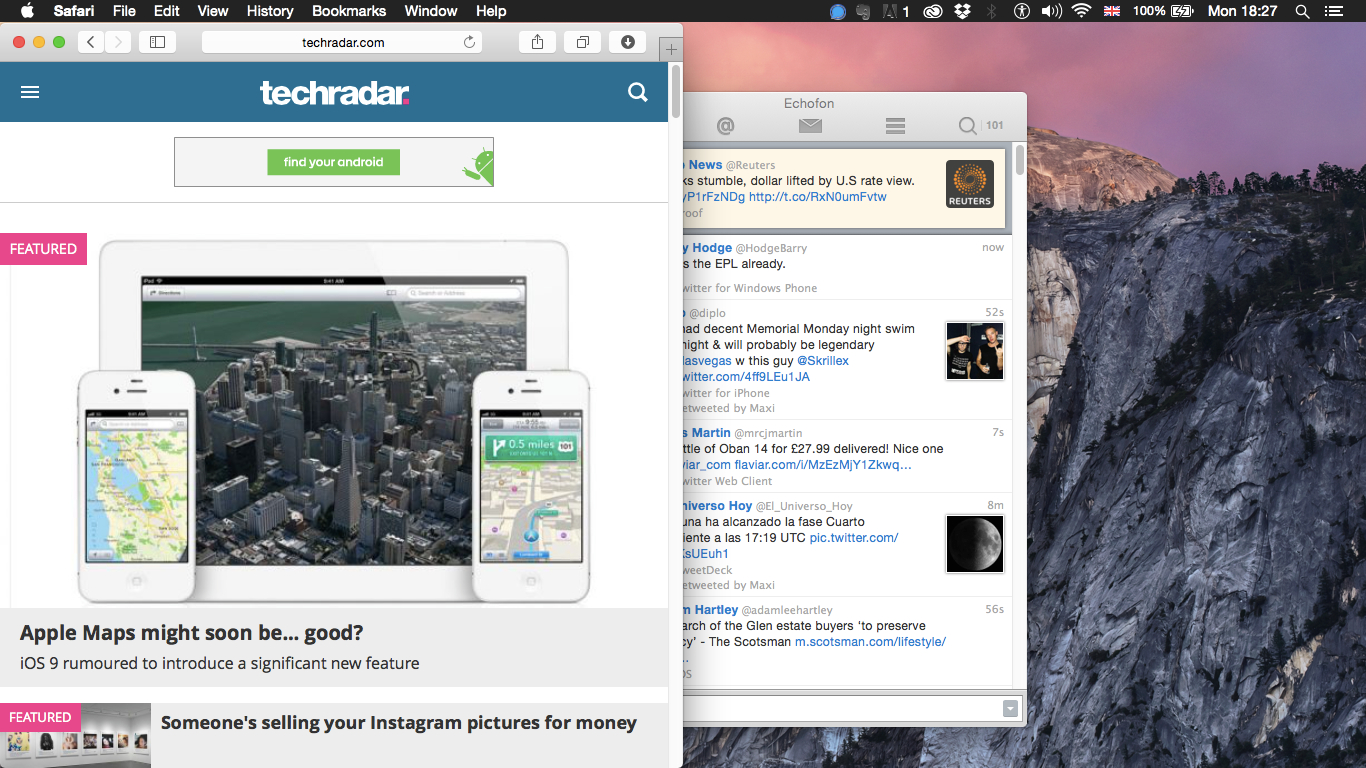Open the accessibility status icon

click(1021, 11)
